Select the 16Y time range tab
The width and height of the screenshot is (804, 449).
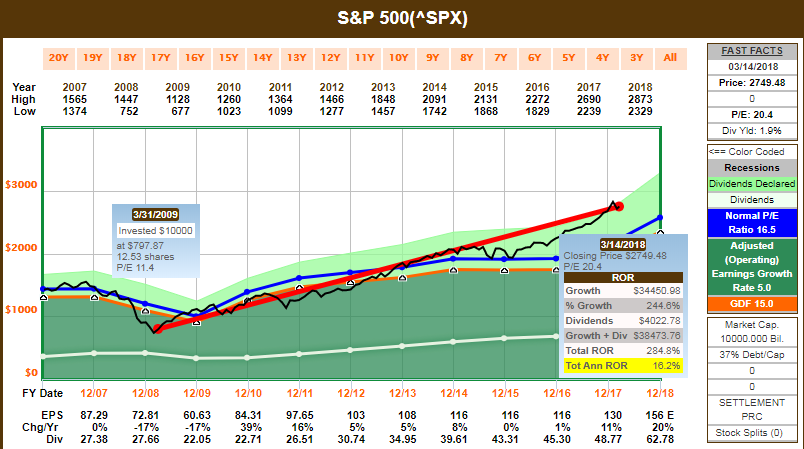click(194, 58)
